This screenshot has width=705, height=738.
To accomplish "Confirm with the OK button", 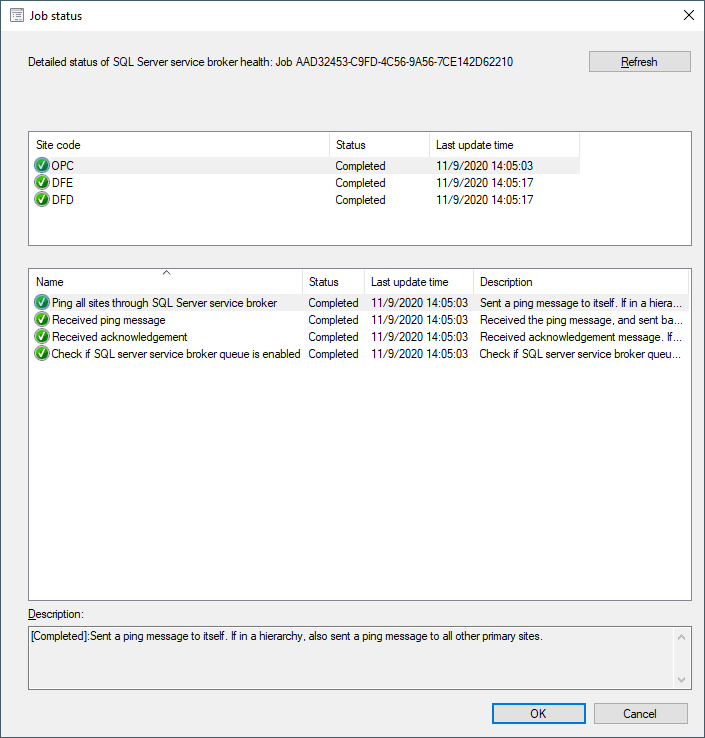I will point(539,714).
